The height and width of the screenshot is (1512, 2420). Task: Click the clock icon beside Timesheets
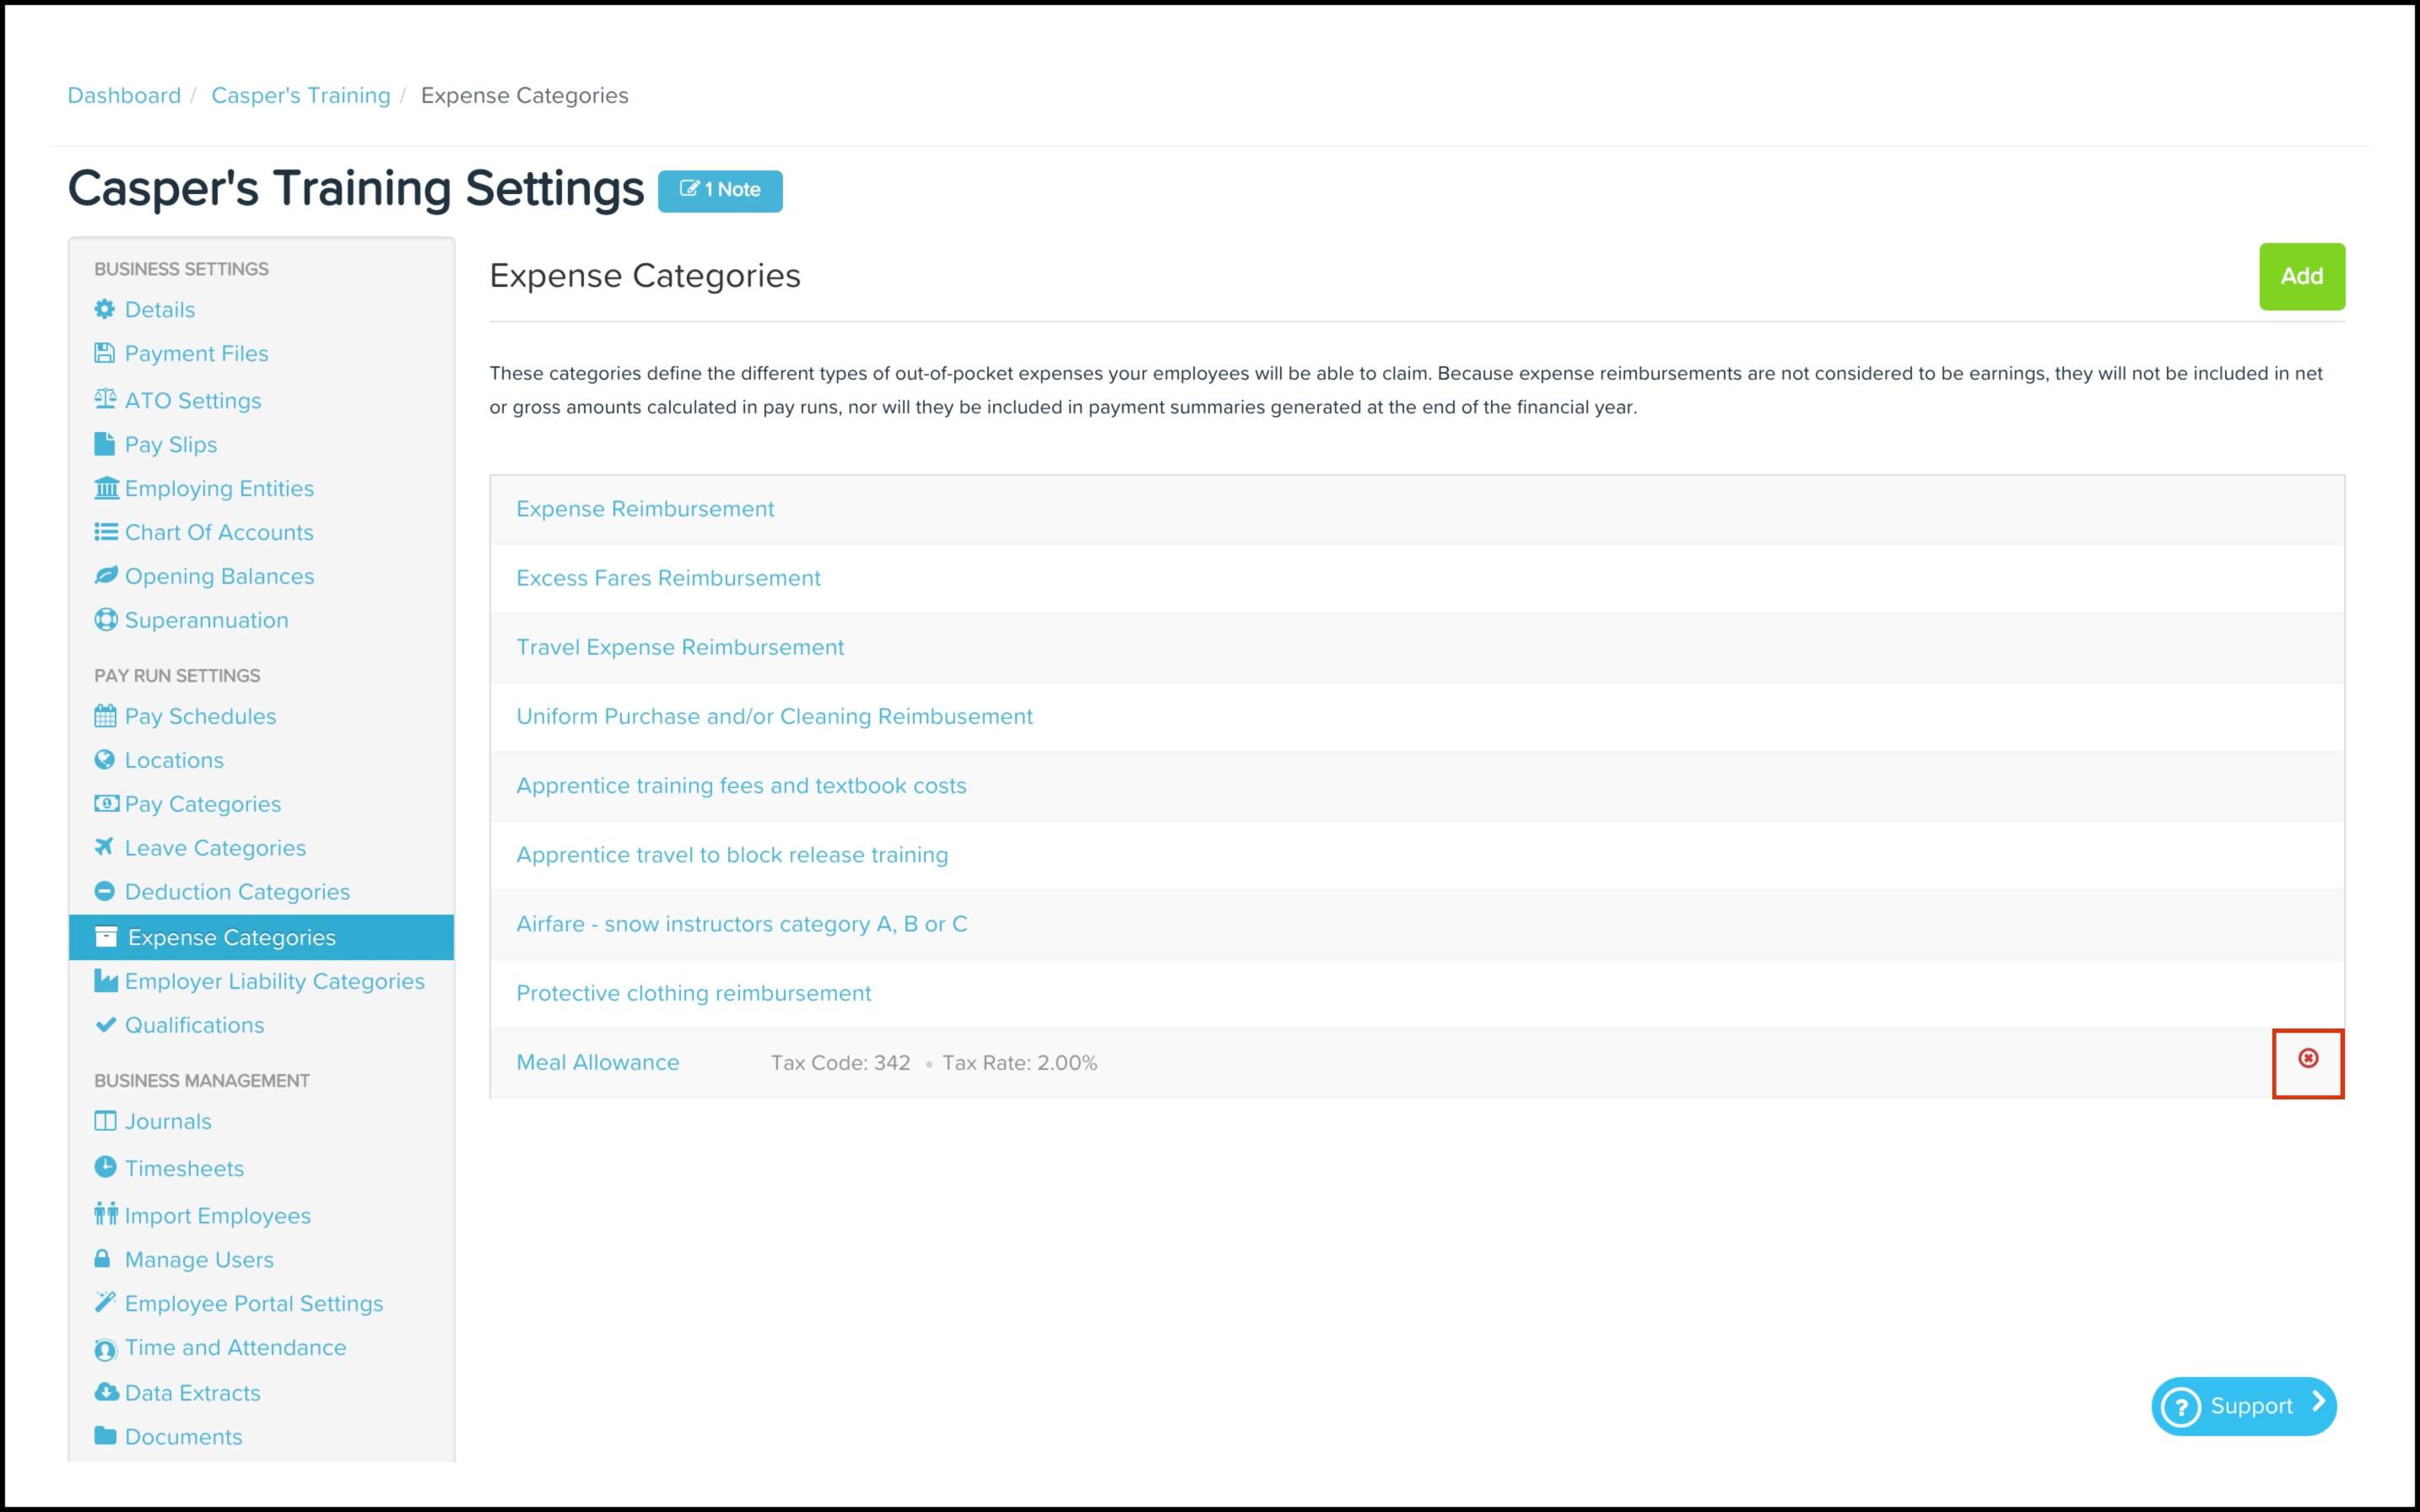(x=105, y=1167)
